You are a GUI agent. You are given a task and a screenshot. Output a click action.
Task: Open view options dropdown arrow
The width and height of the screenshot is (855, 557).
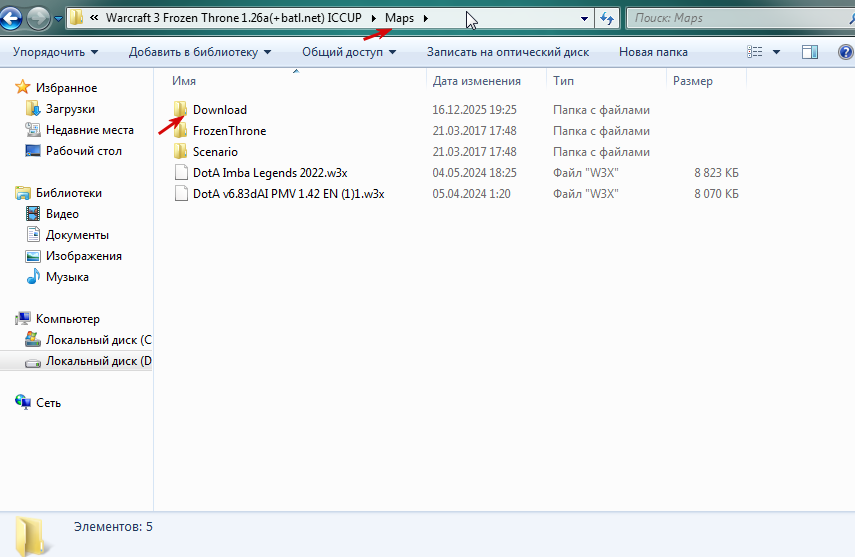point(776,52)
